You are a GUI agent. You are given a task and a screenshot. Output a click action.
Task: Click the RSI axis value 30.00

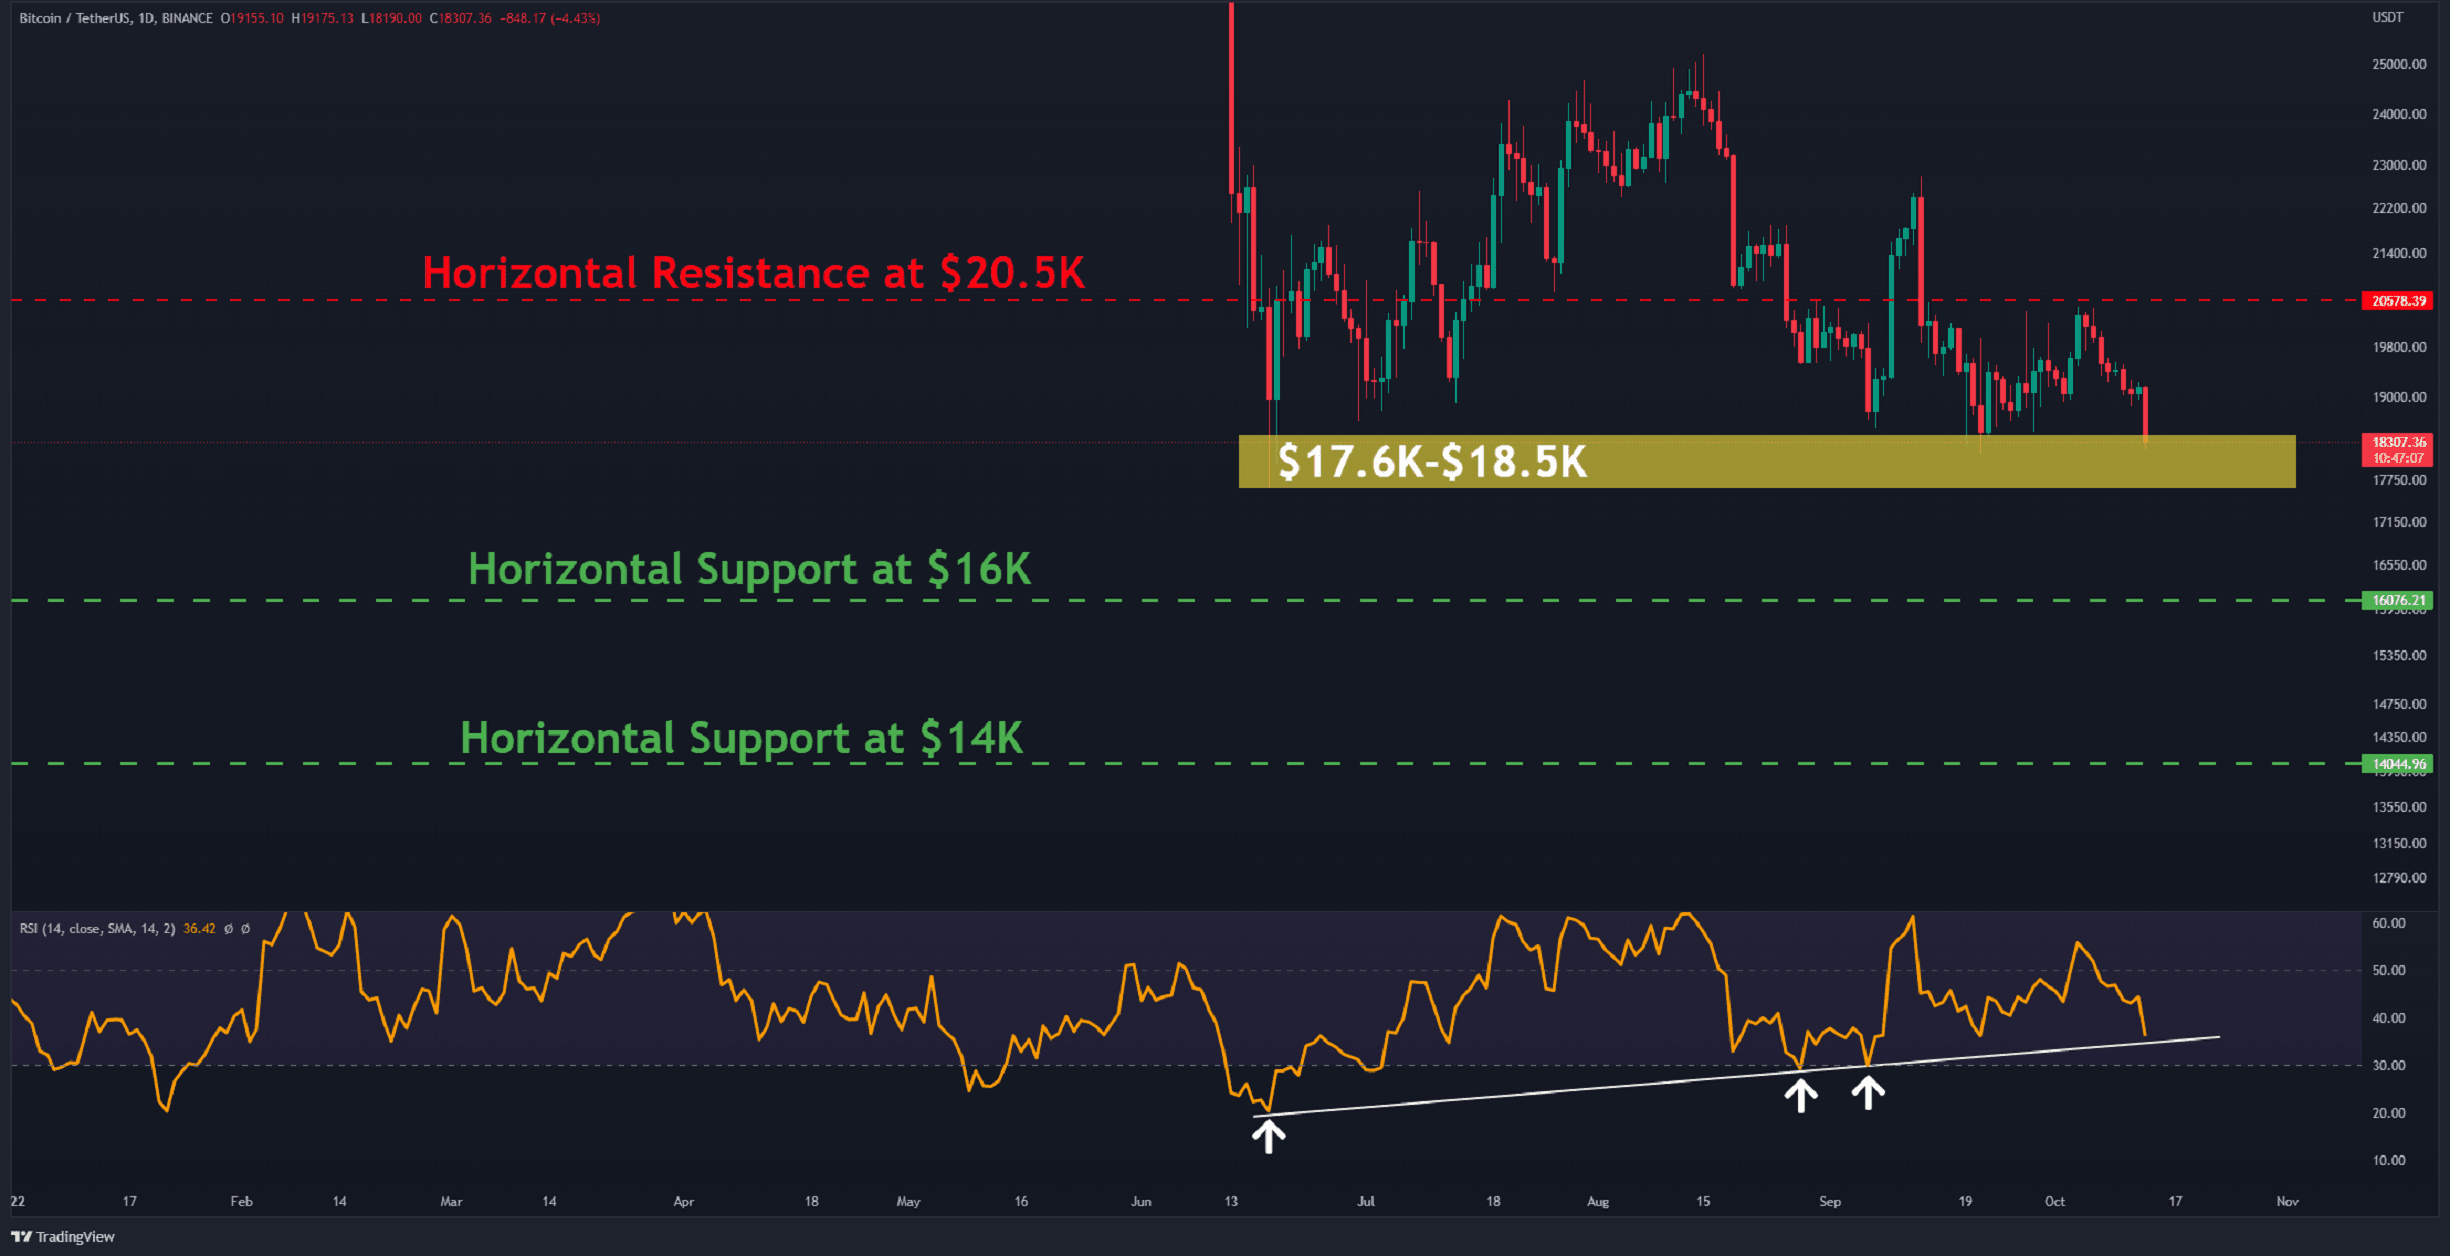(2389, 1065)
